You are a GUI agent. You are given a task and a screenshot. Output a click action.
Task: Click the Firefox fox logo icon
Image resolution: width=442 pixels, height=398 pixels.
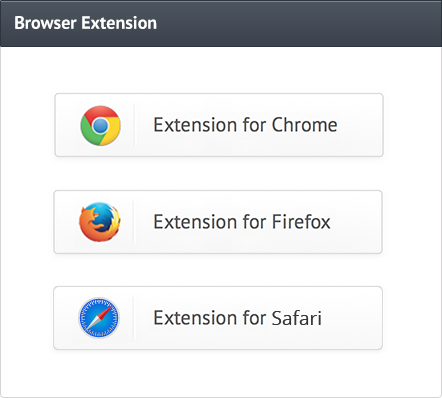tap(100, 222)
